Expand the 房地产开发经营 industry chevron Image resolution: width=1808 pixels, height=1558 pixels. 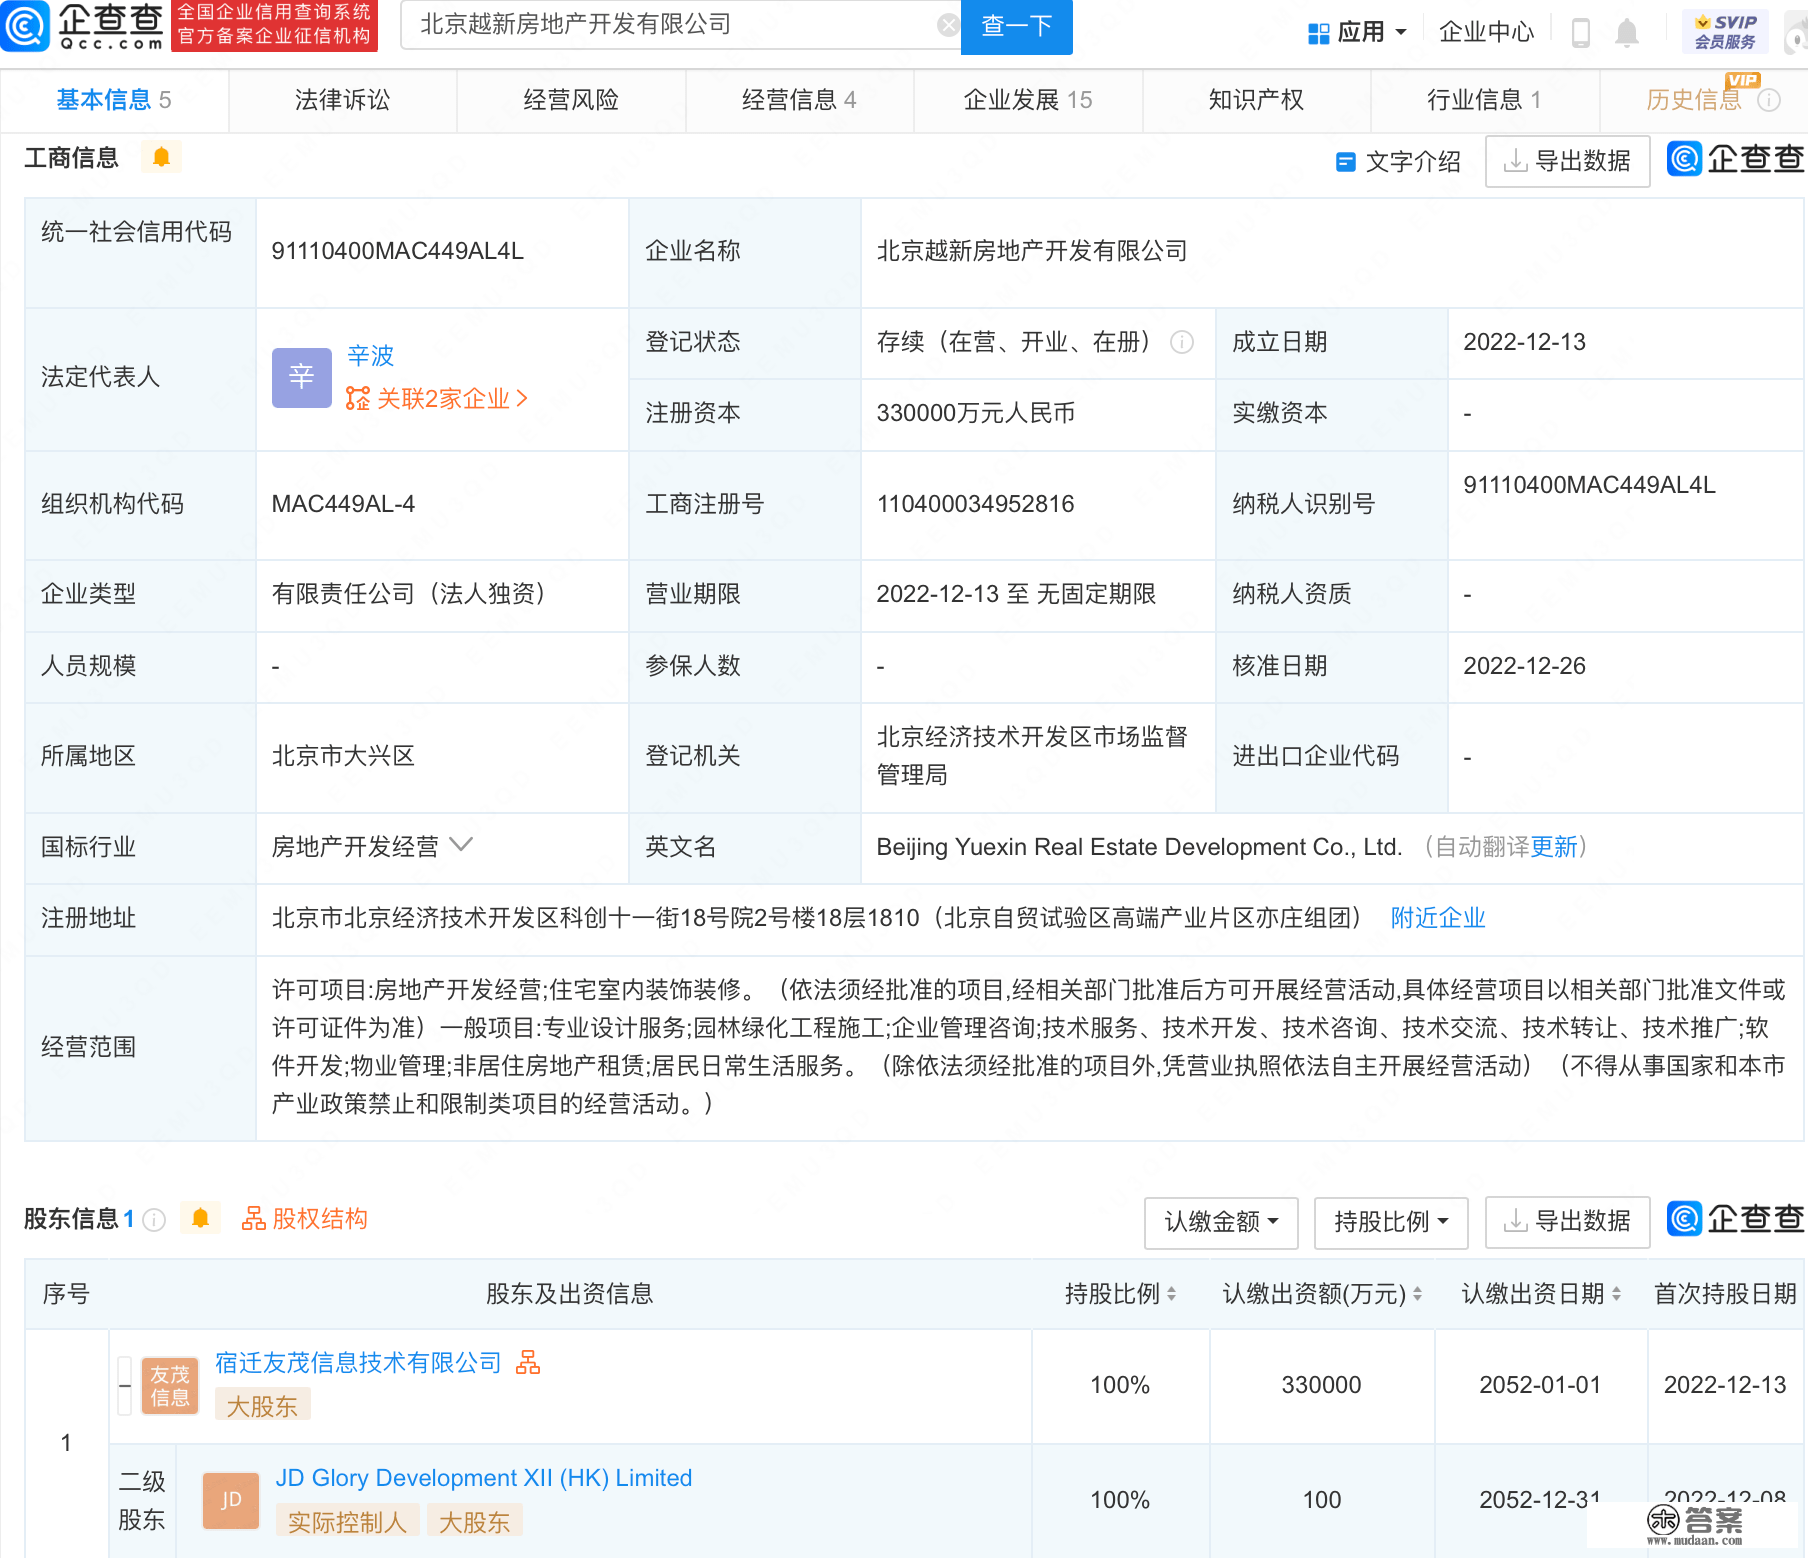(x=461, y=845)
